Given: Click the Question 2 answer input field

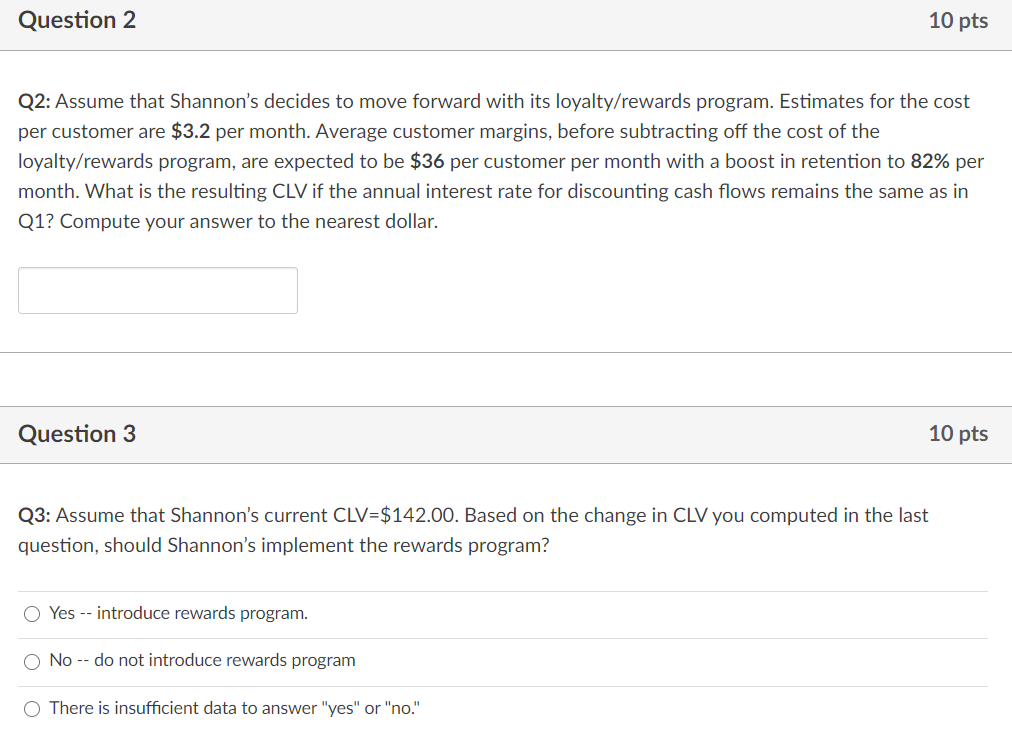Looking at the screenshot, I should coord(158,290).
